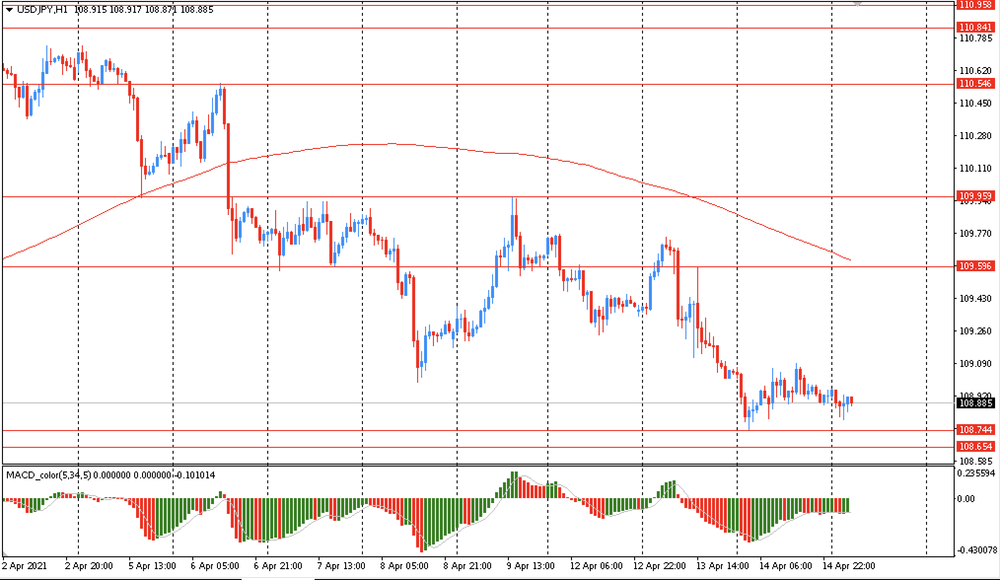Image resolution: width=1000 pixels, height=580 pixels.
Task: Click the latest candlestick near 108.885
Action: point(851,400)
